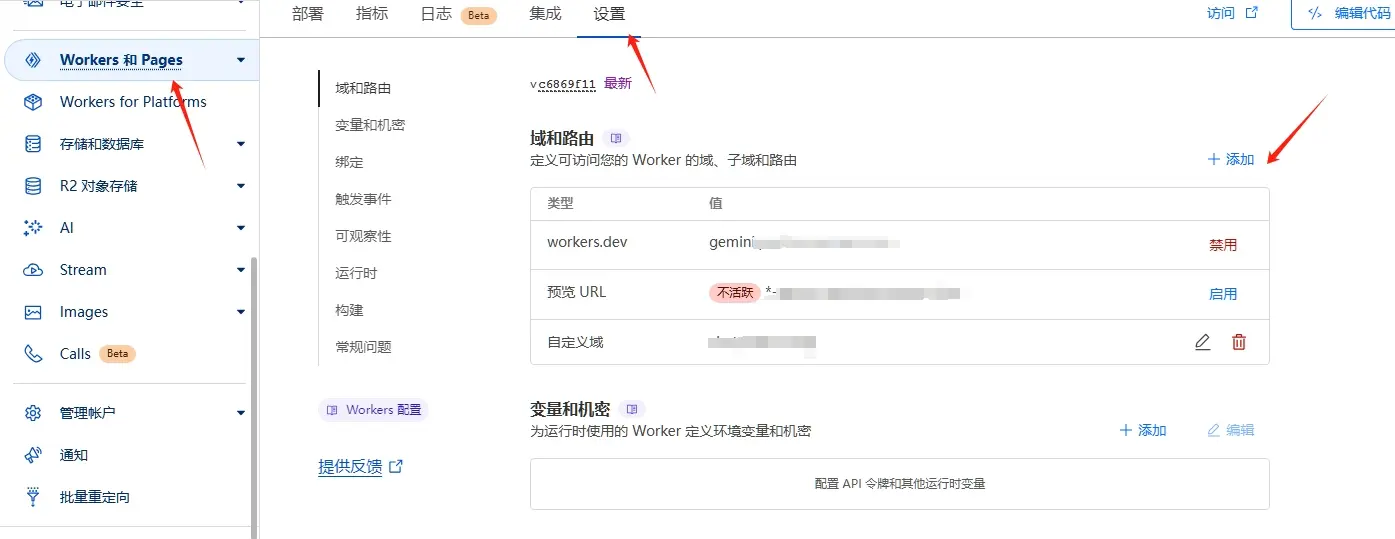This screenshot has height=539, width=1395.
Task: Open docs icon beside 变量和机密 heading
Action: click(x=632, y=409)
